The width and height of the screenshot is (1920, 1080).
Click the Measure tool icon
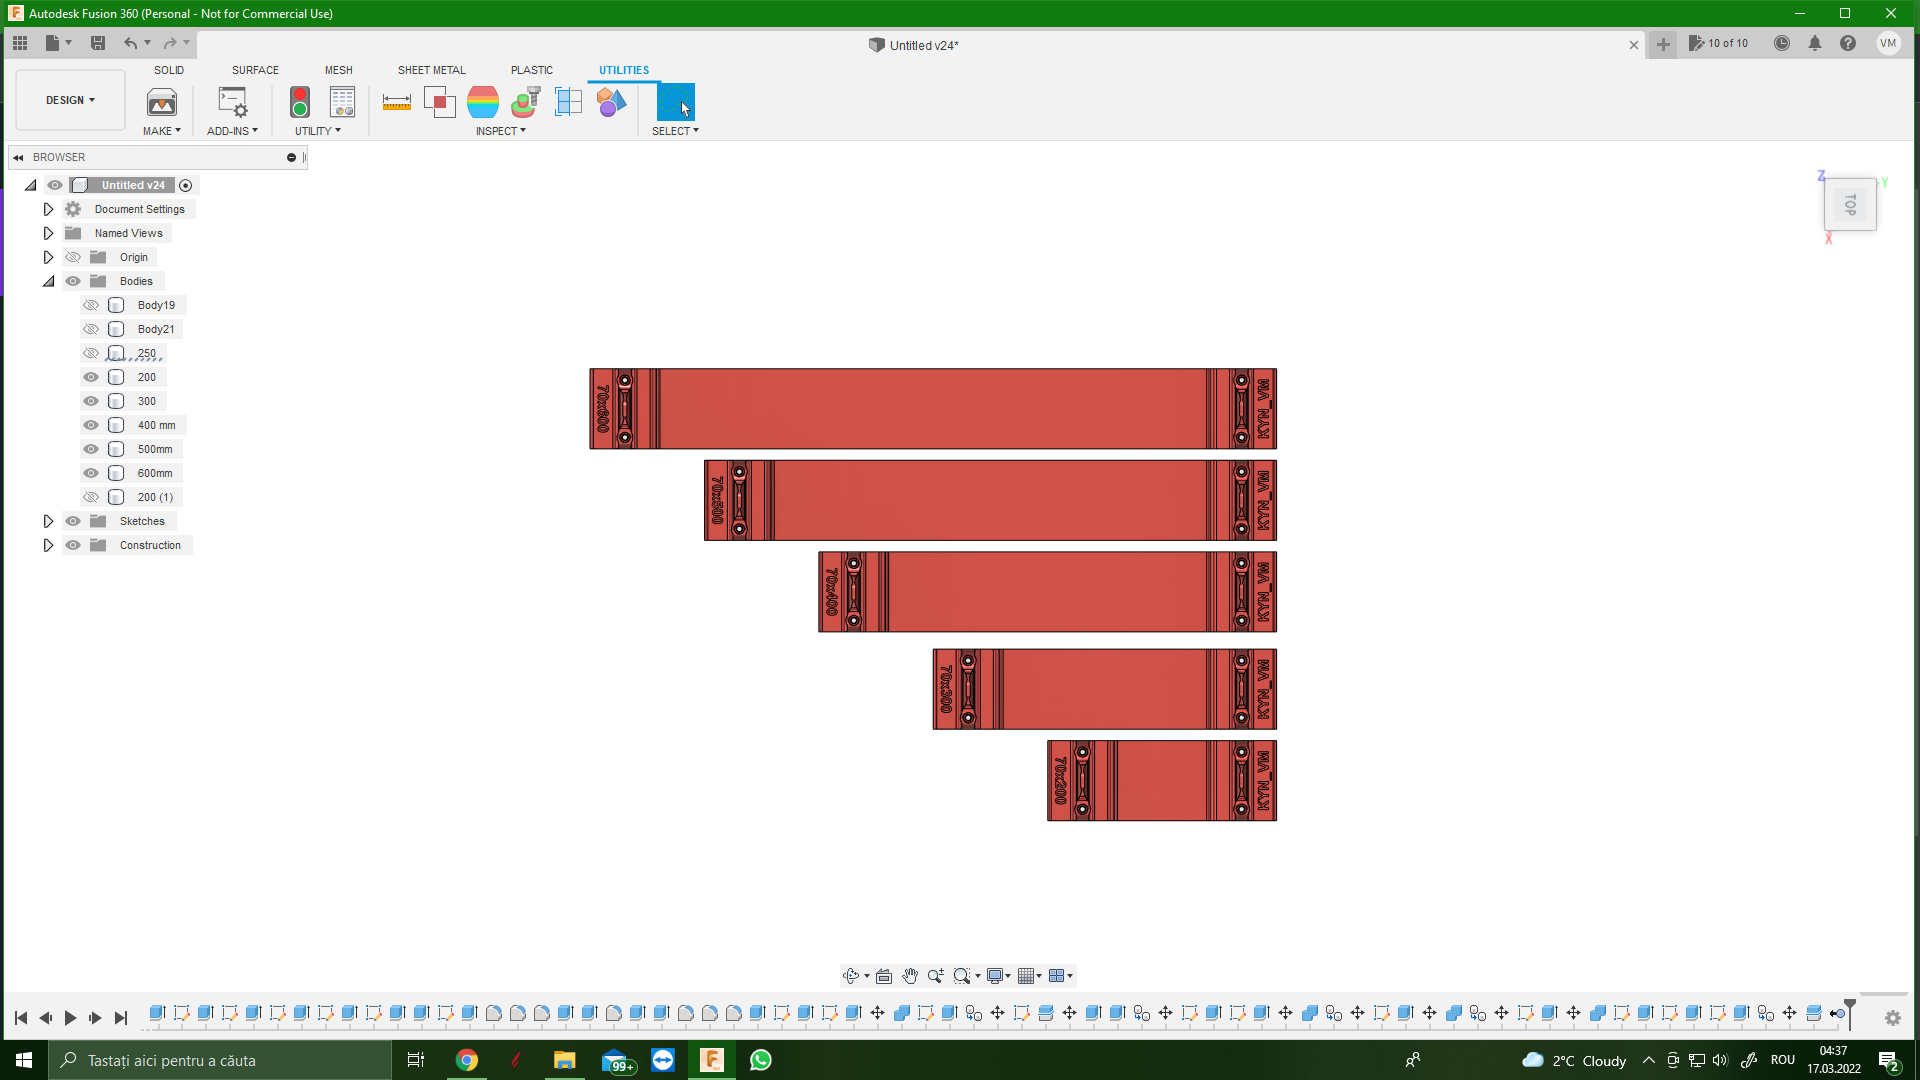pos(397,102)
